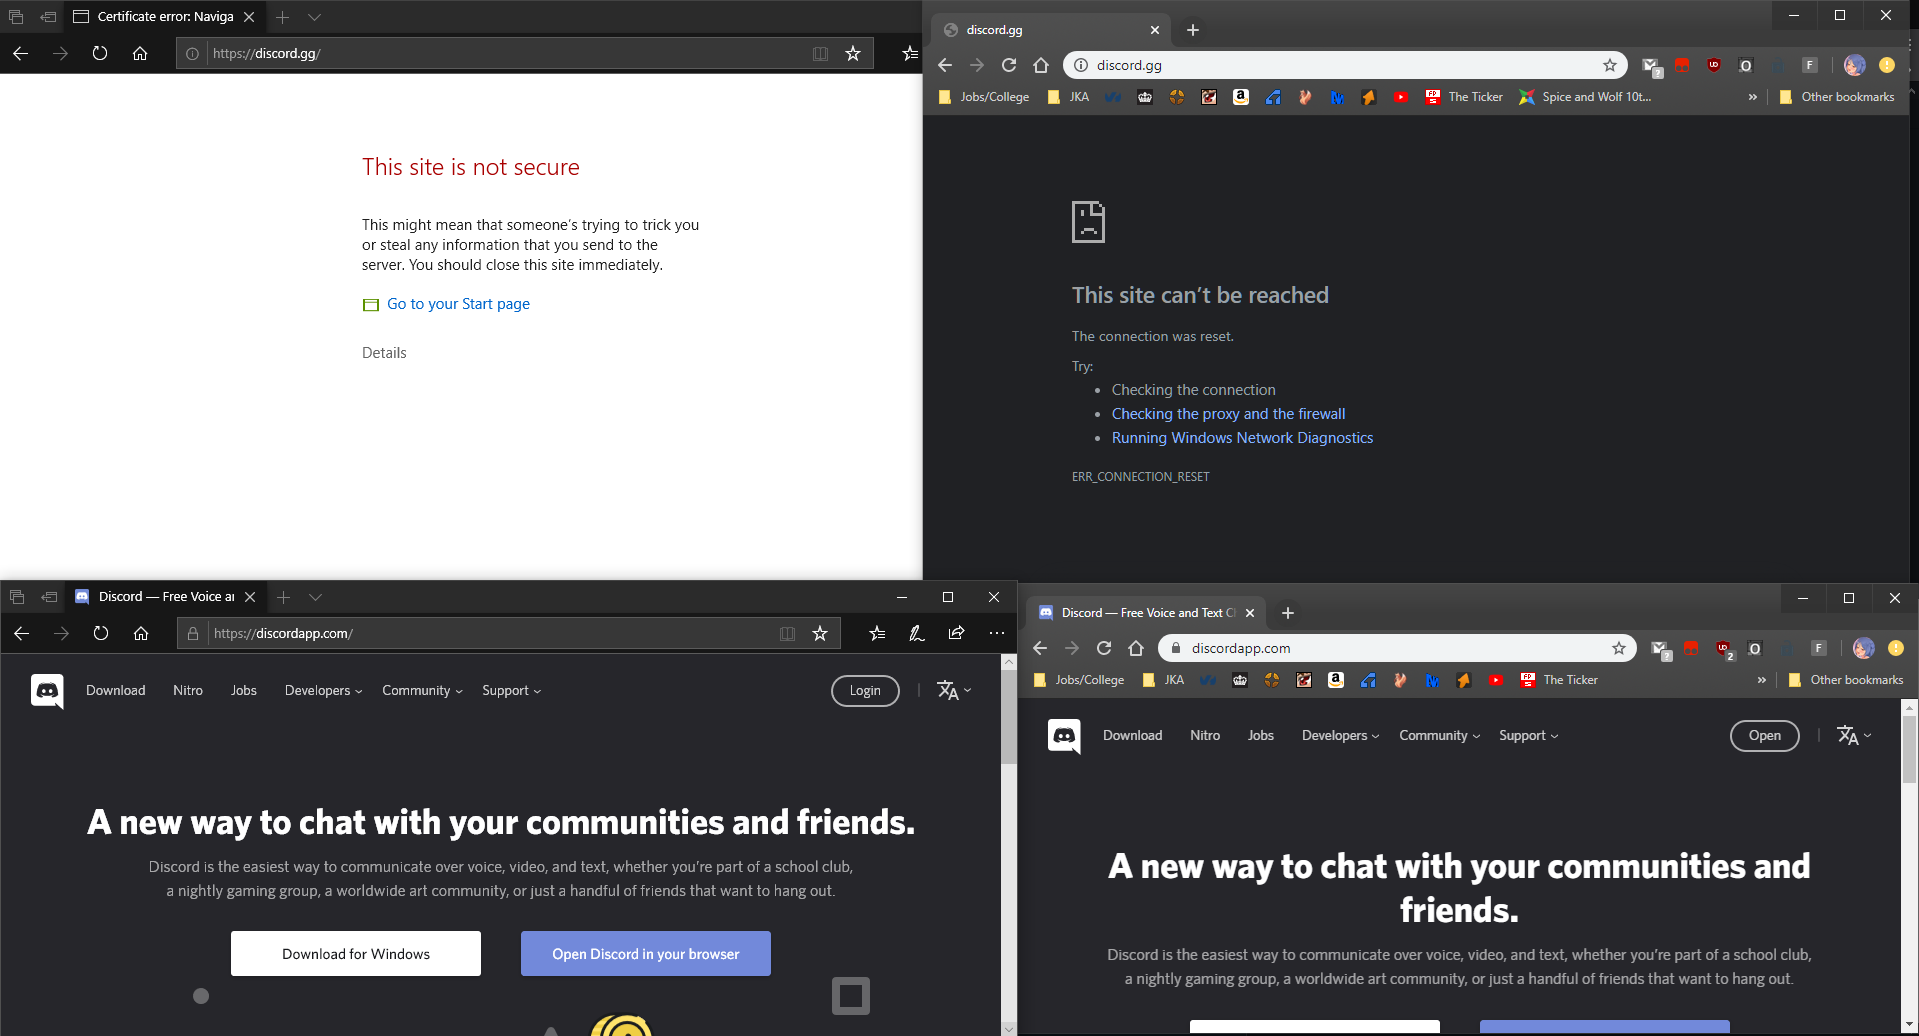Click the Edge refresh button for discord.gg
This screenshot has height=1036, width=1919.
pyautogui.click(x=100, y=53)
